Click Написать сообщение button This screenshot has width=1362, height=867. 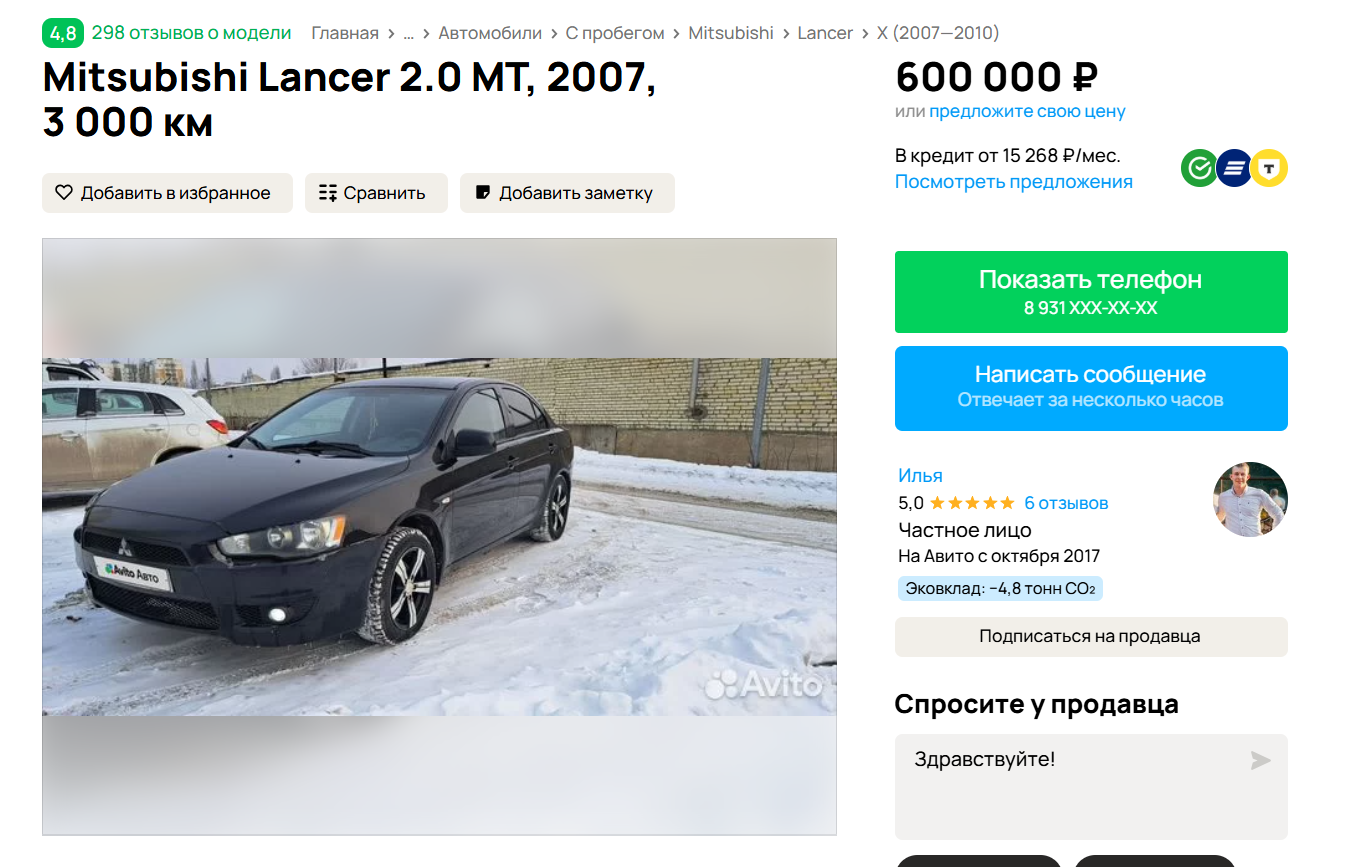[1091, 388]
